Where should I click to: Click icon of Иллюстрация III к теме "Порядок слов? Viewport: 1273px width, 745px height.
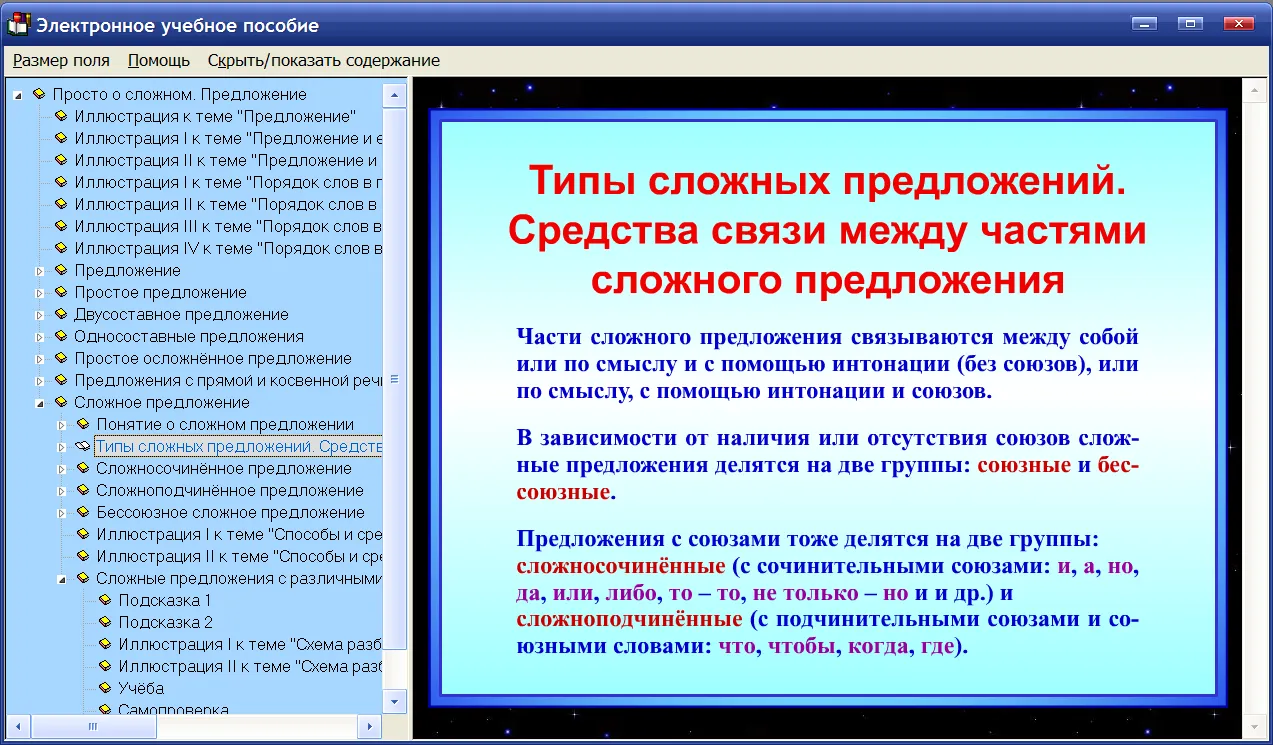pyautogui.click(x=61, y=226)
